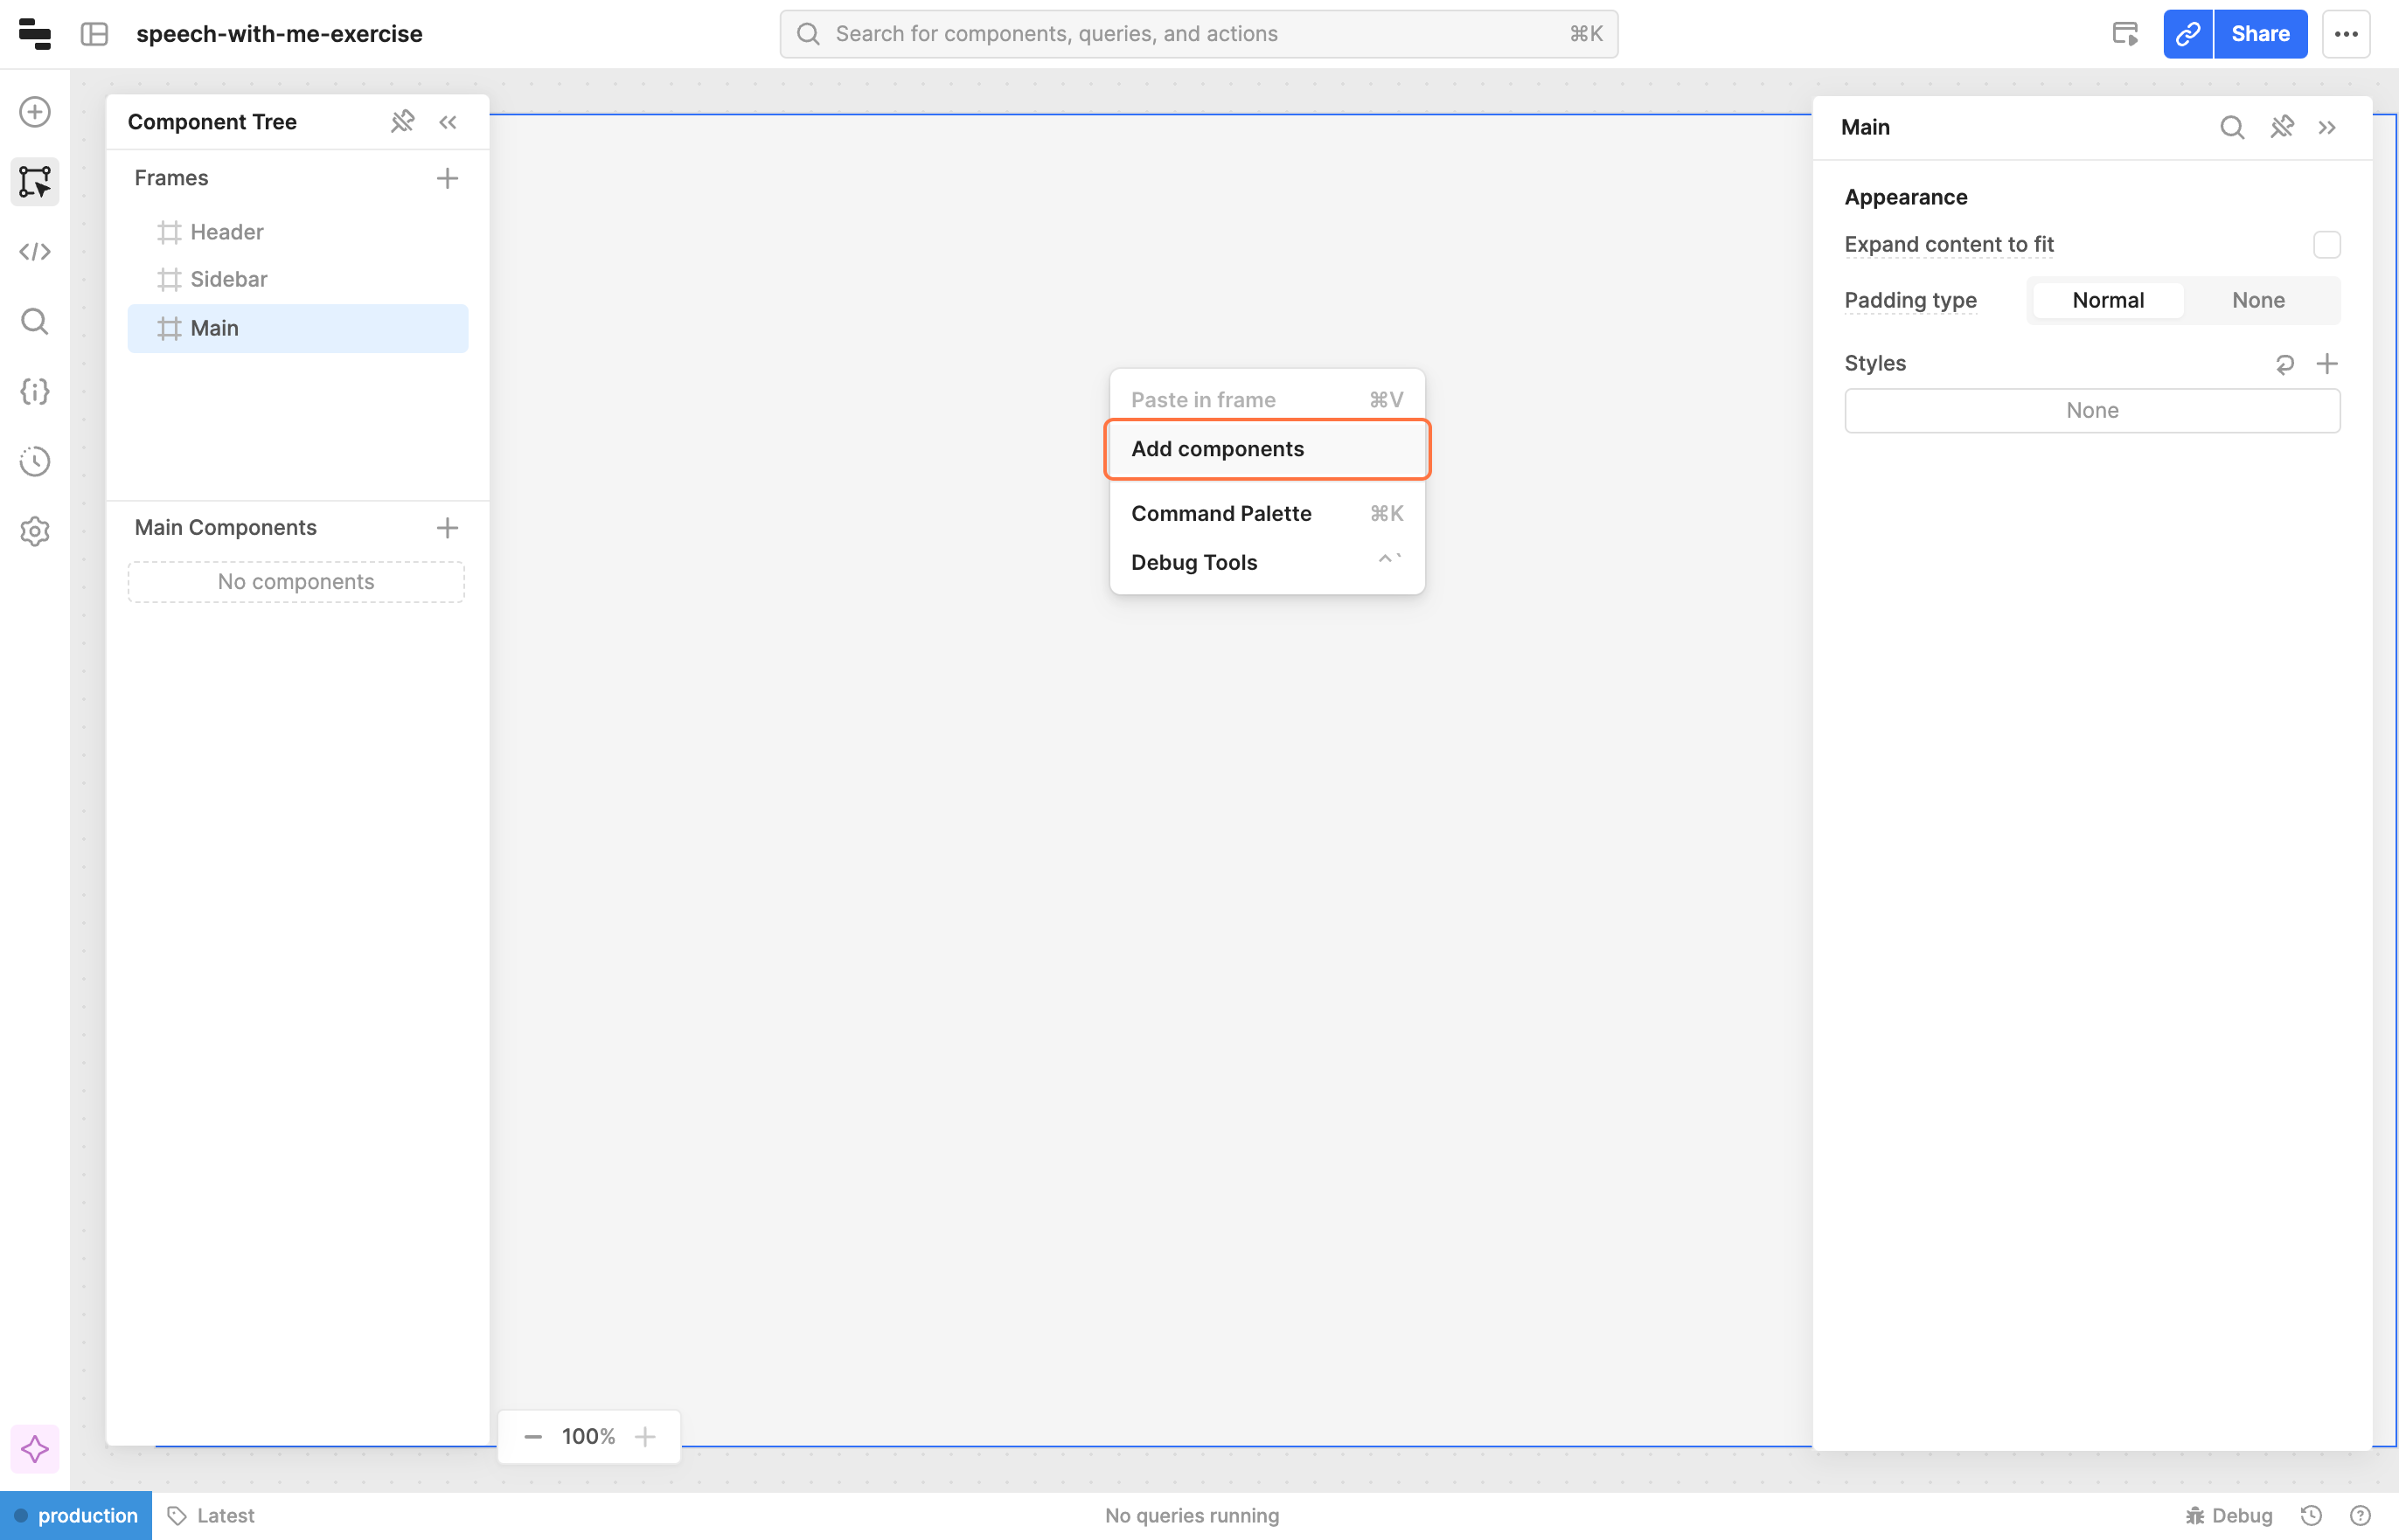Zoom in canvas with plus control
2399x1540 pixels.
click(645, 1437)
